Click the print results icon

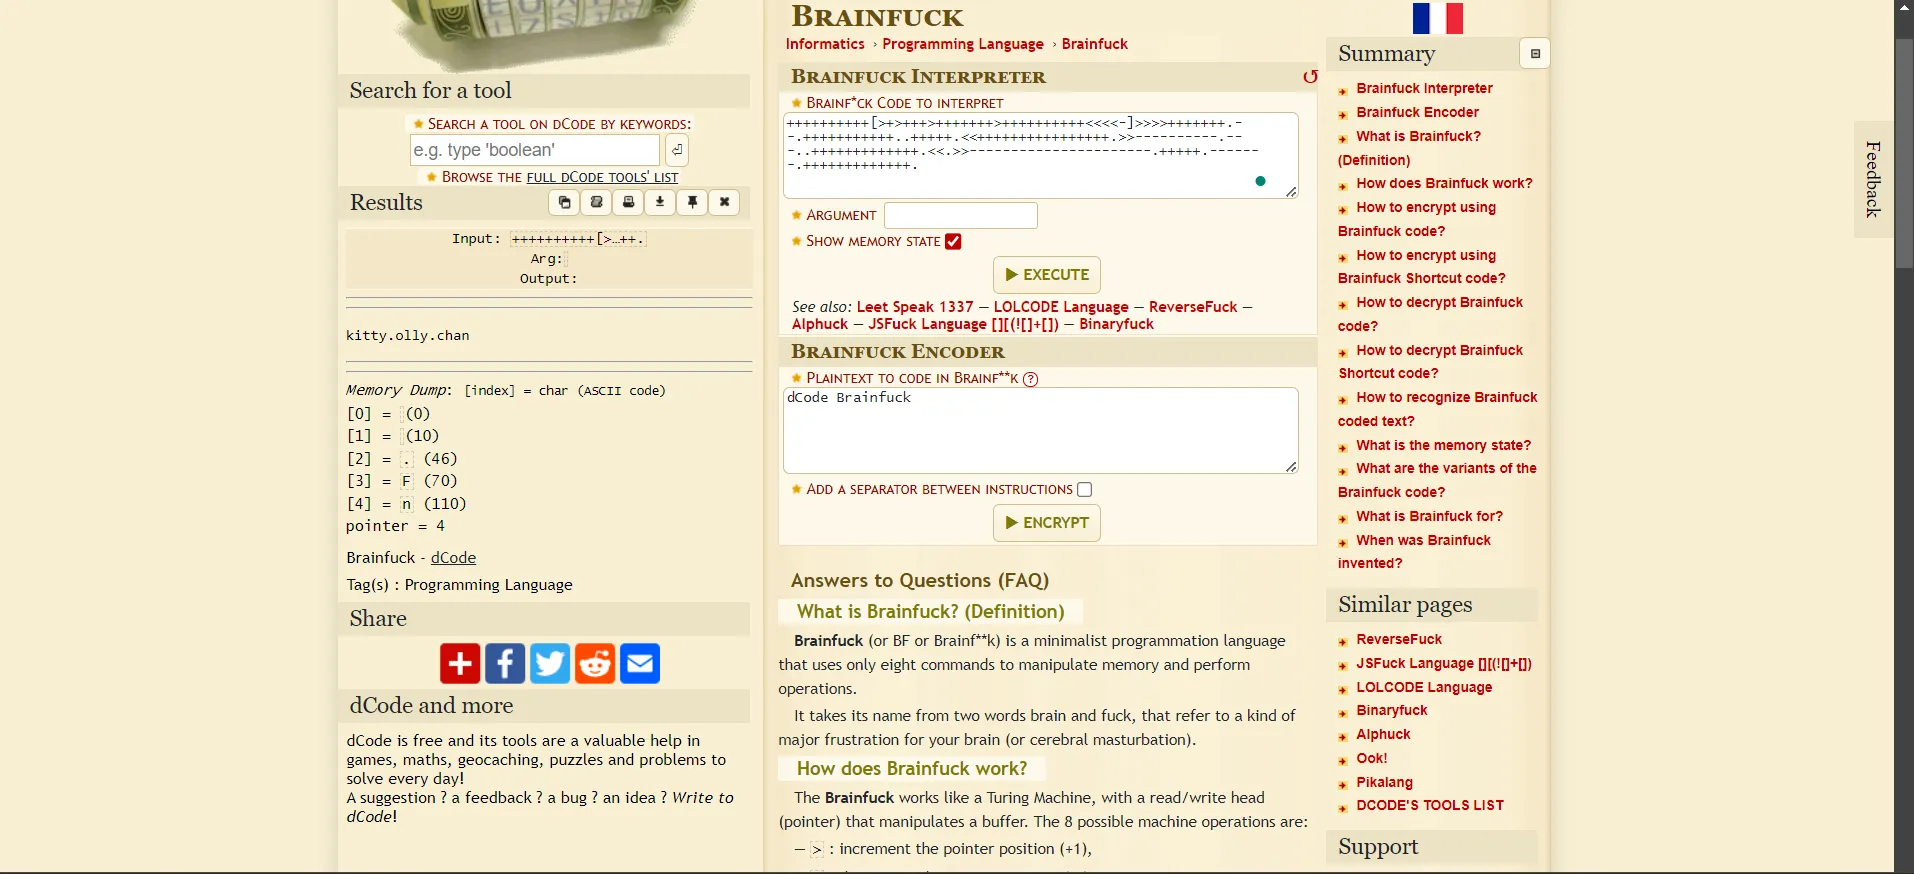628,203
